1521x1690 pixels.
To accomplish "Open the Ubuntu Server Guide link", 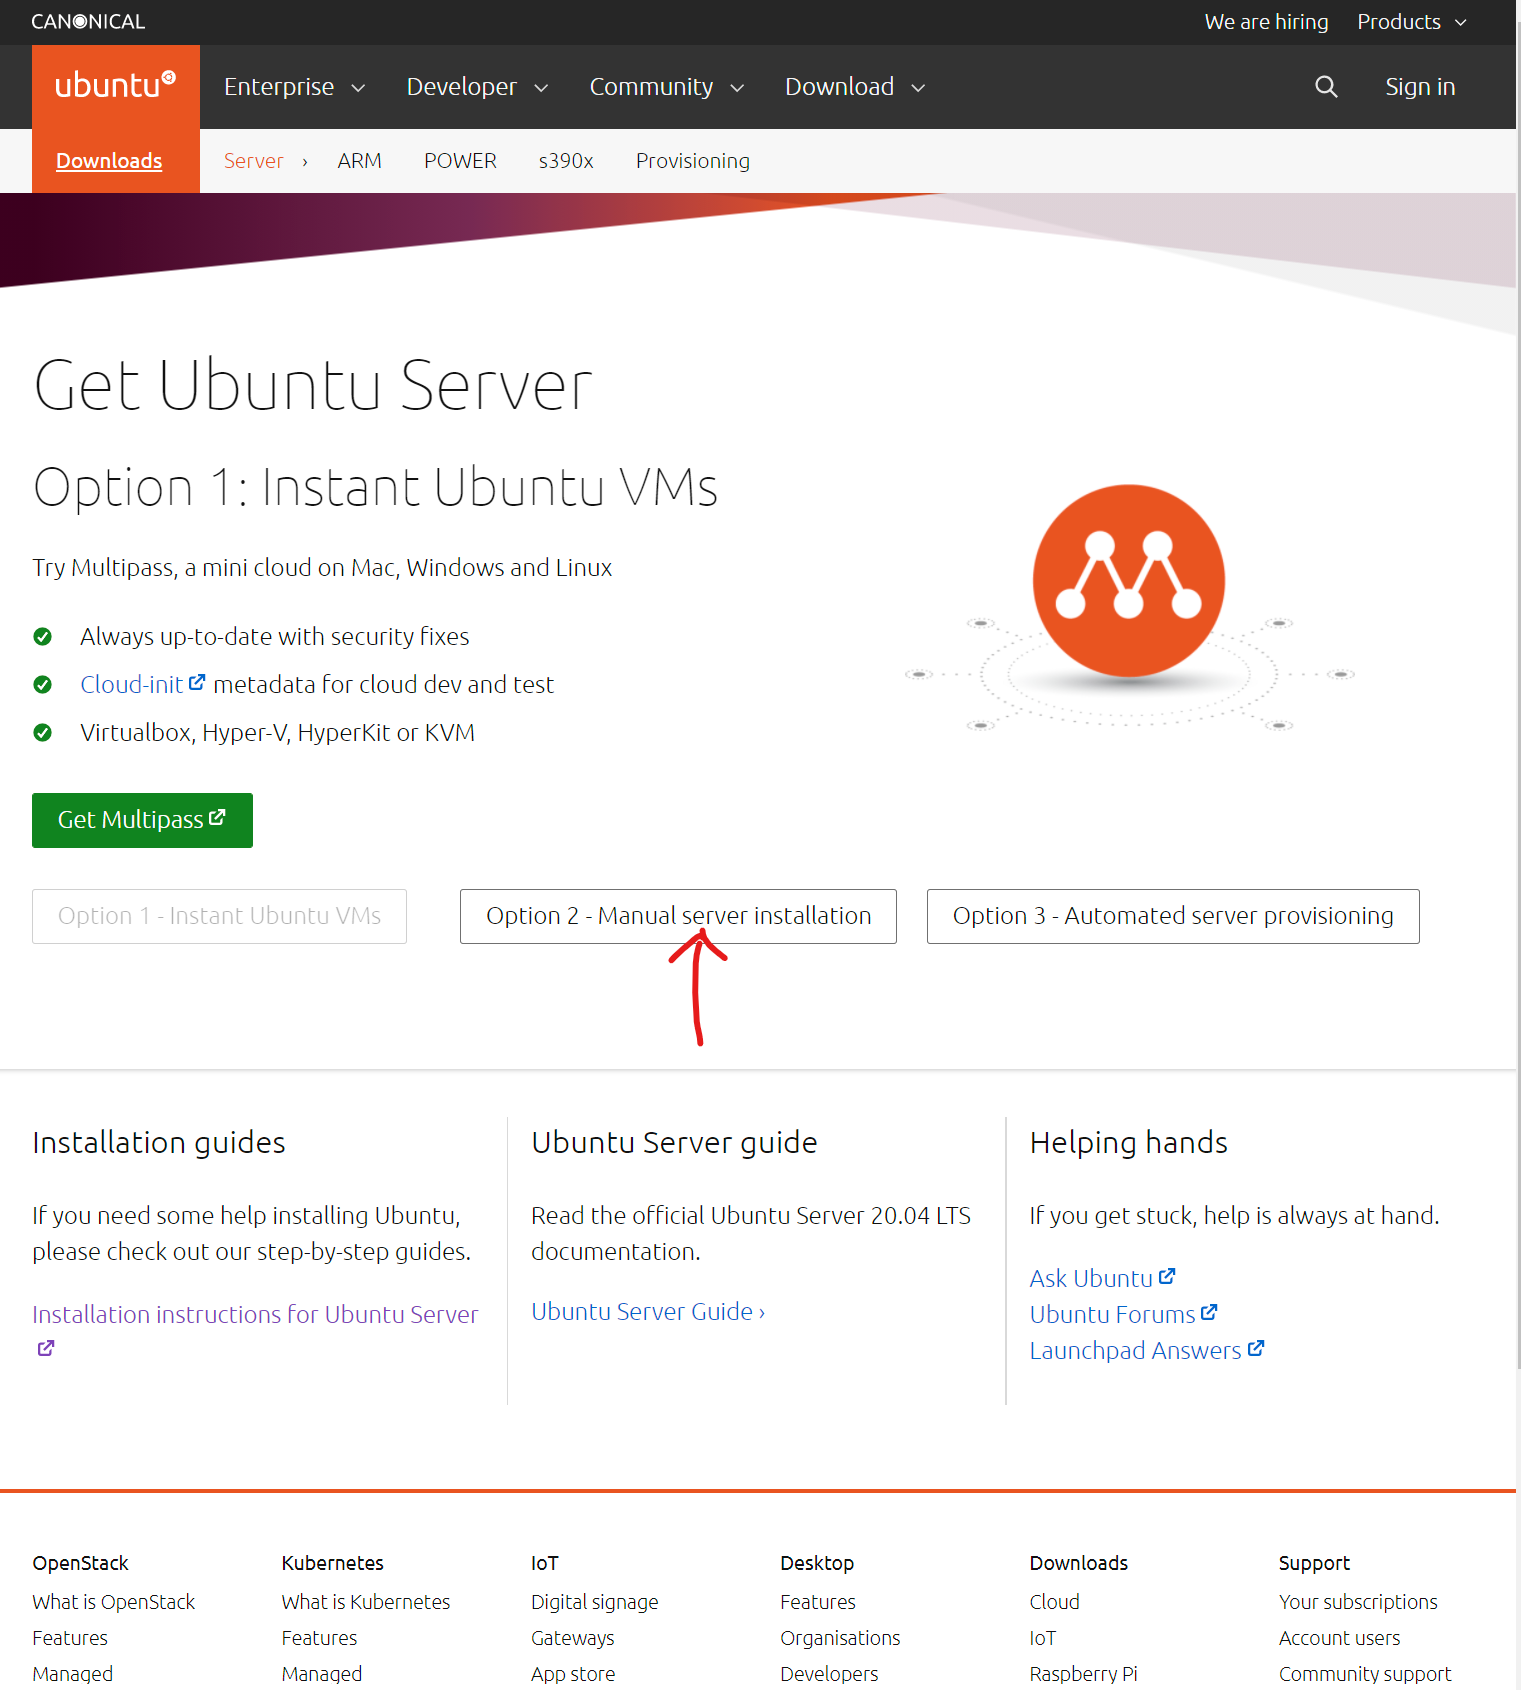I will pyautogui.click(x=647, y=1311).
